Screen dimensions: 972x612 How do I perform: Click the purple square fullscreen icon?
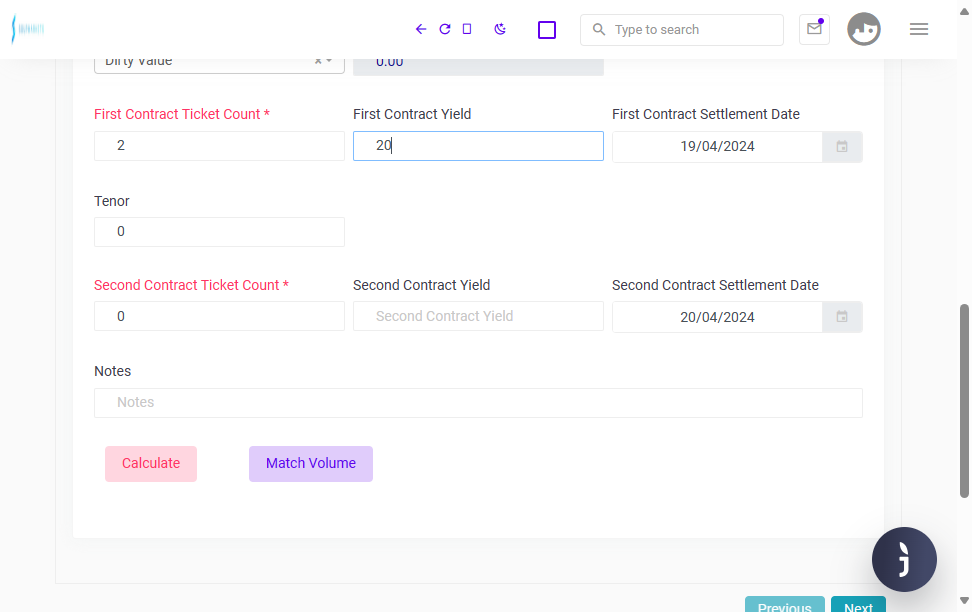pyautogui.click(x=547, y=30)
